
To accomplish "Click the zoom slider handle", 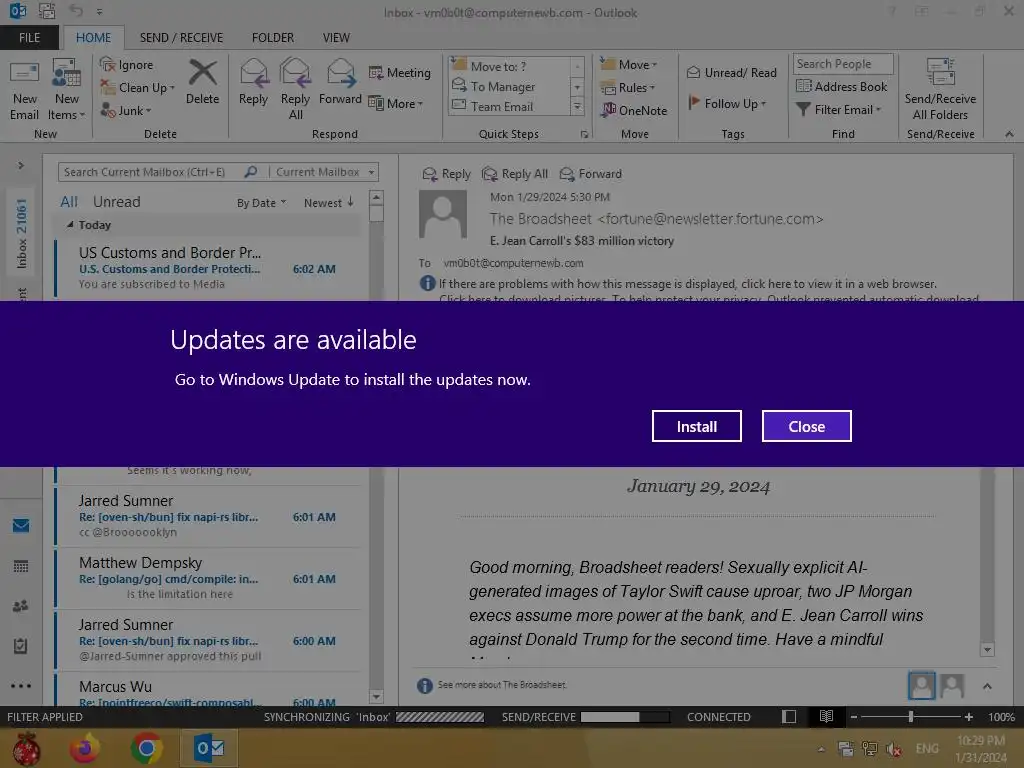I will pyautogui.click(x=910, y=717).
